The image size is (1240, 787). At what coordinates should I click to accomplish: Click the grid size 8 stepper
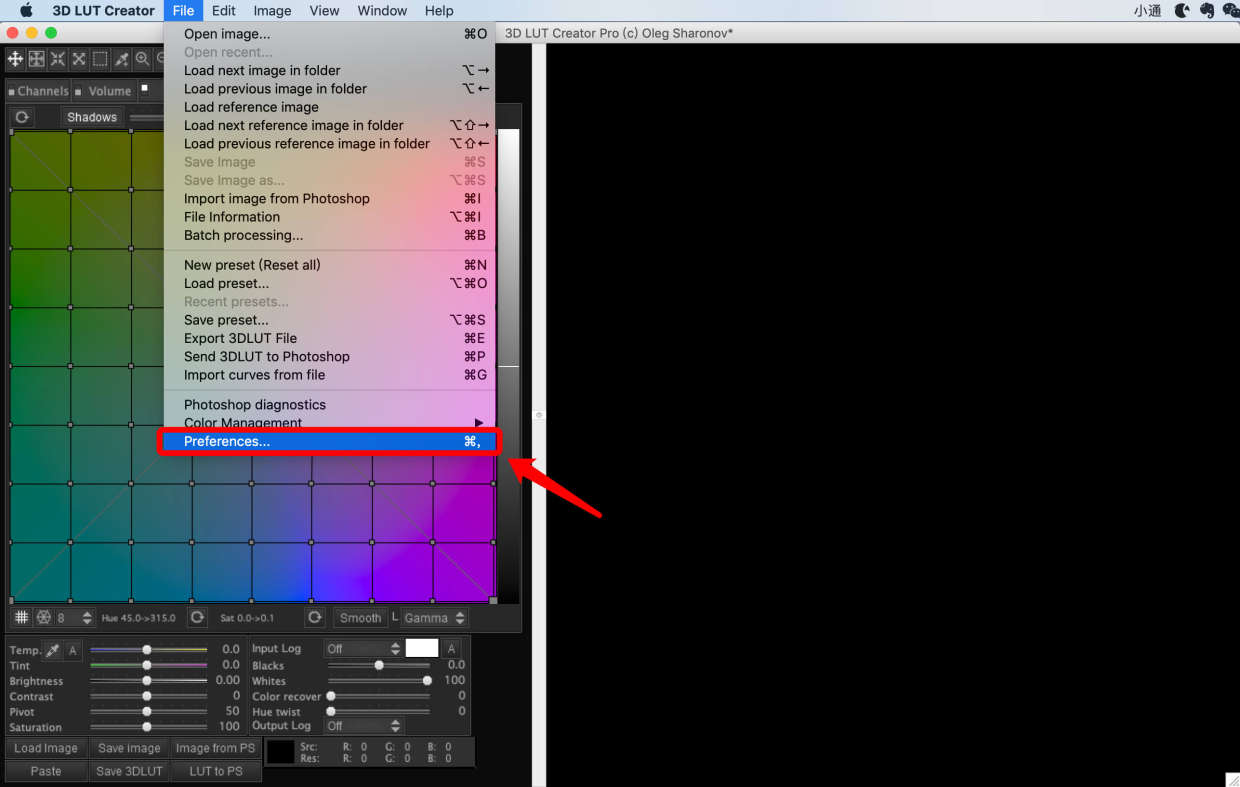(x=86, y=618)
